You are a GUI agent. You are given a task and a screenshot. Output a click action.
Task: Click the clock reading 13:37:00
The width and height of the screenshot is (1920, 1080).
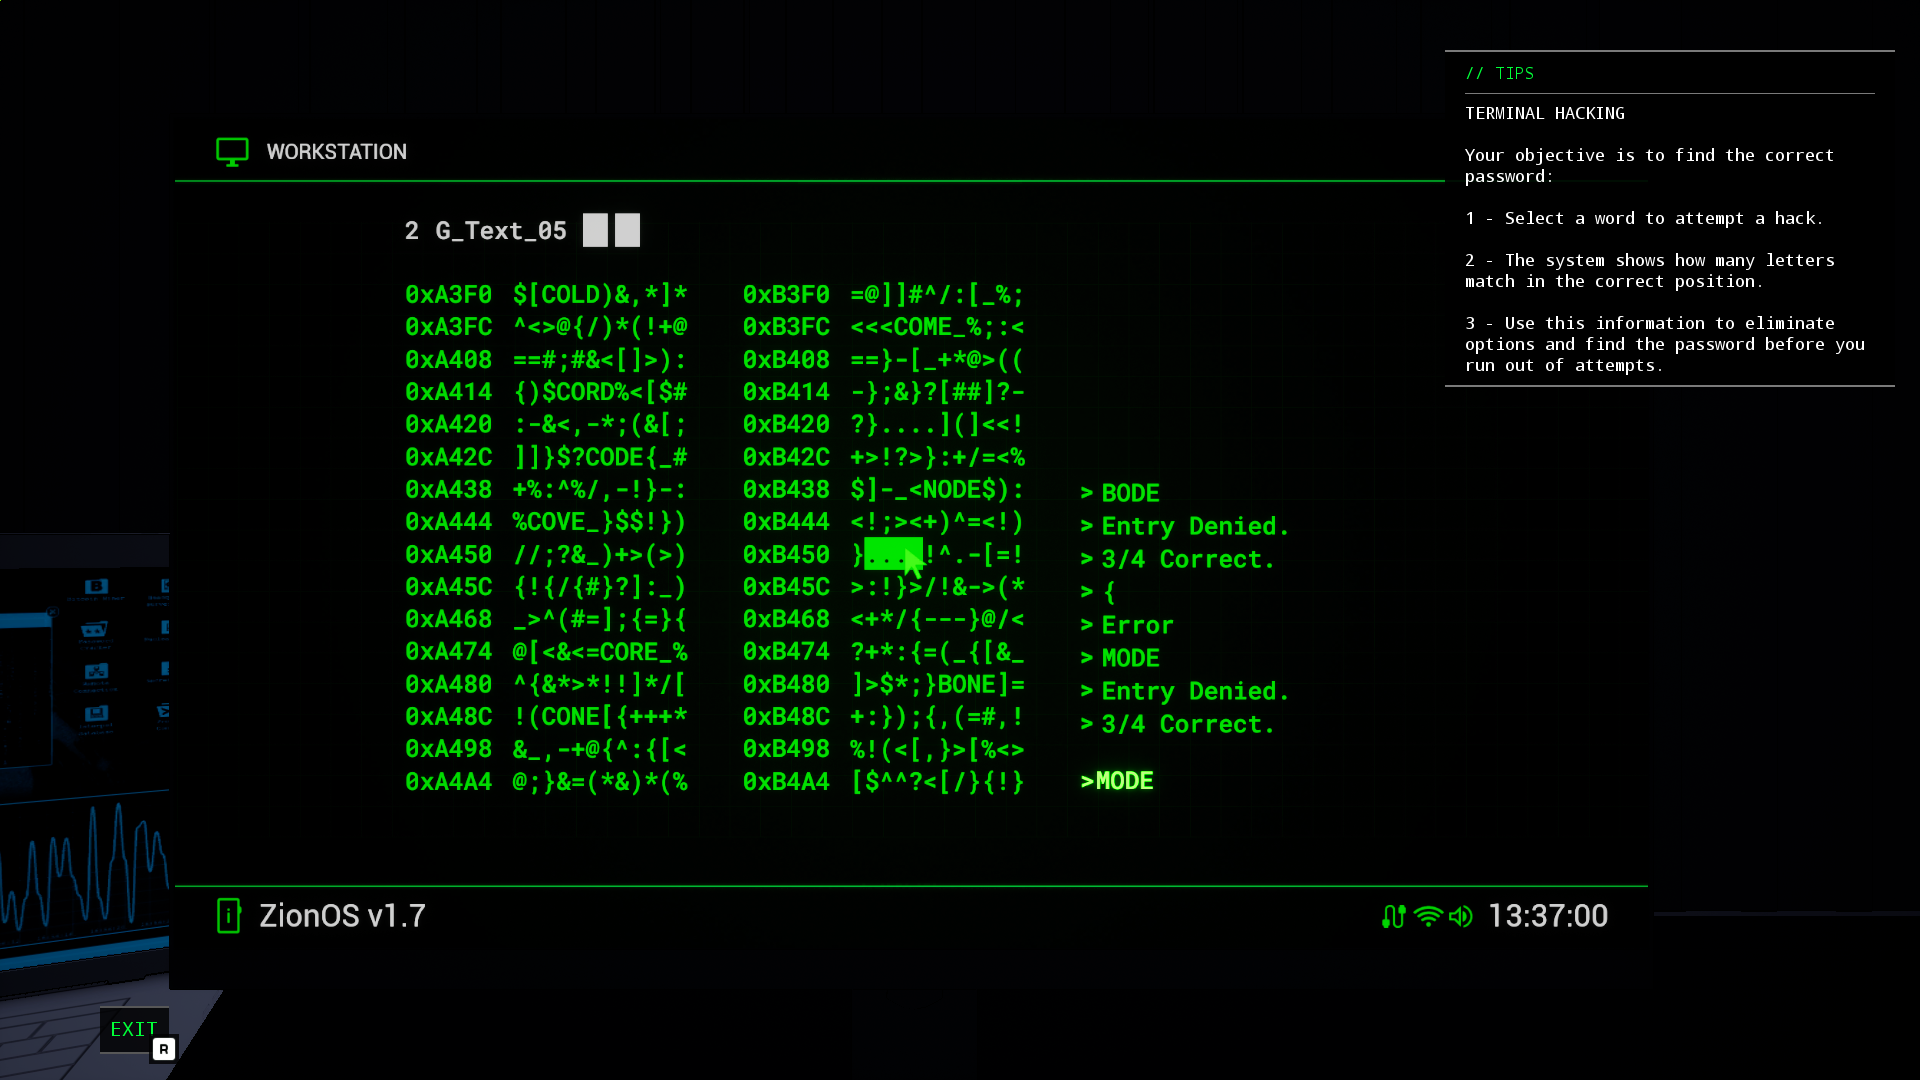tap(1548, 916)
